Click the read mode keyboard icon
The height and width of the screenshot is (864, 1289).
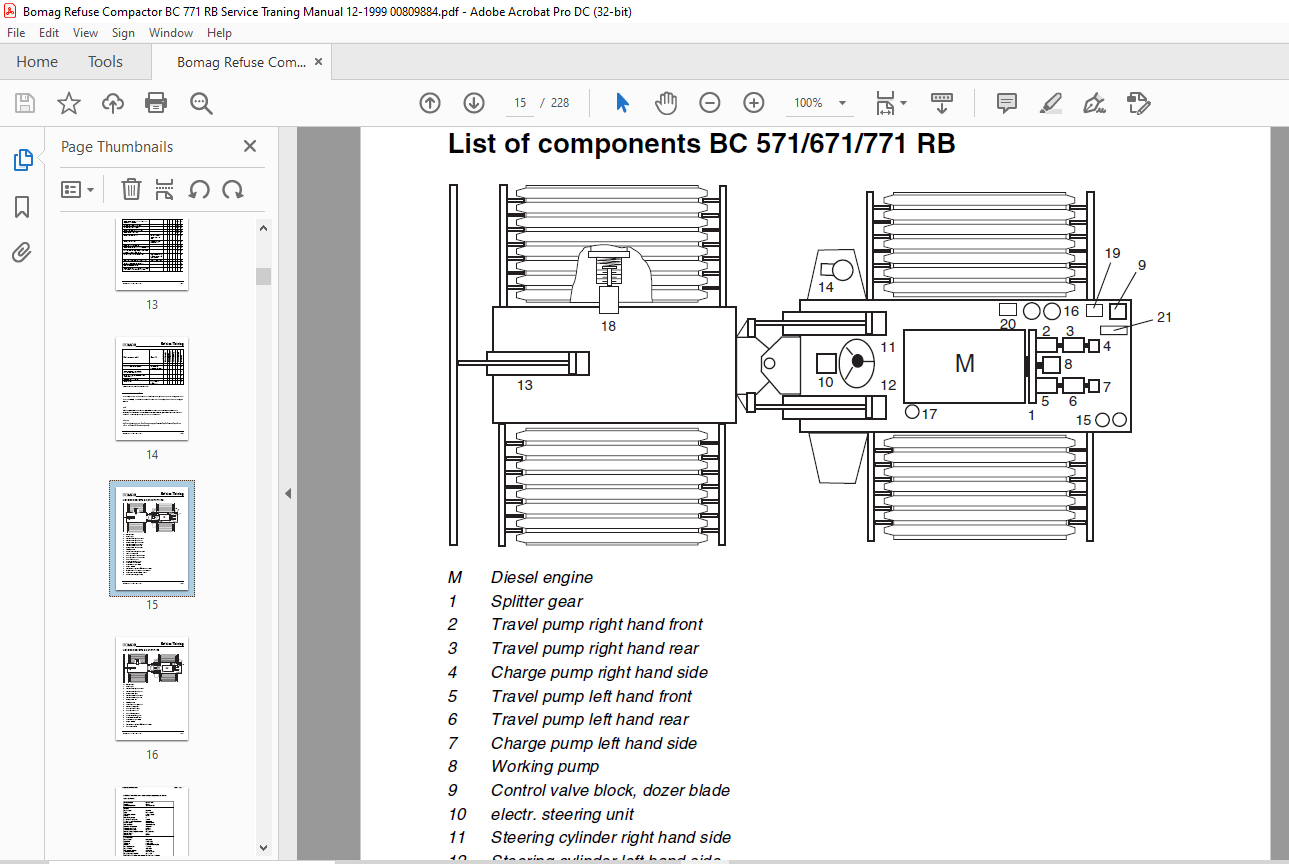[941, 103]
